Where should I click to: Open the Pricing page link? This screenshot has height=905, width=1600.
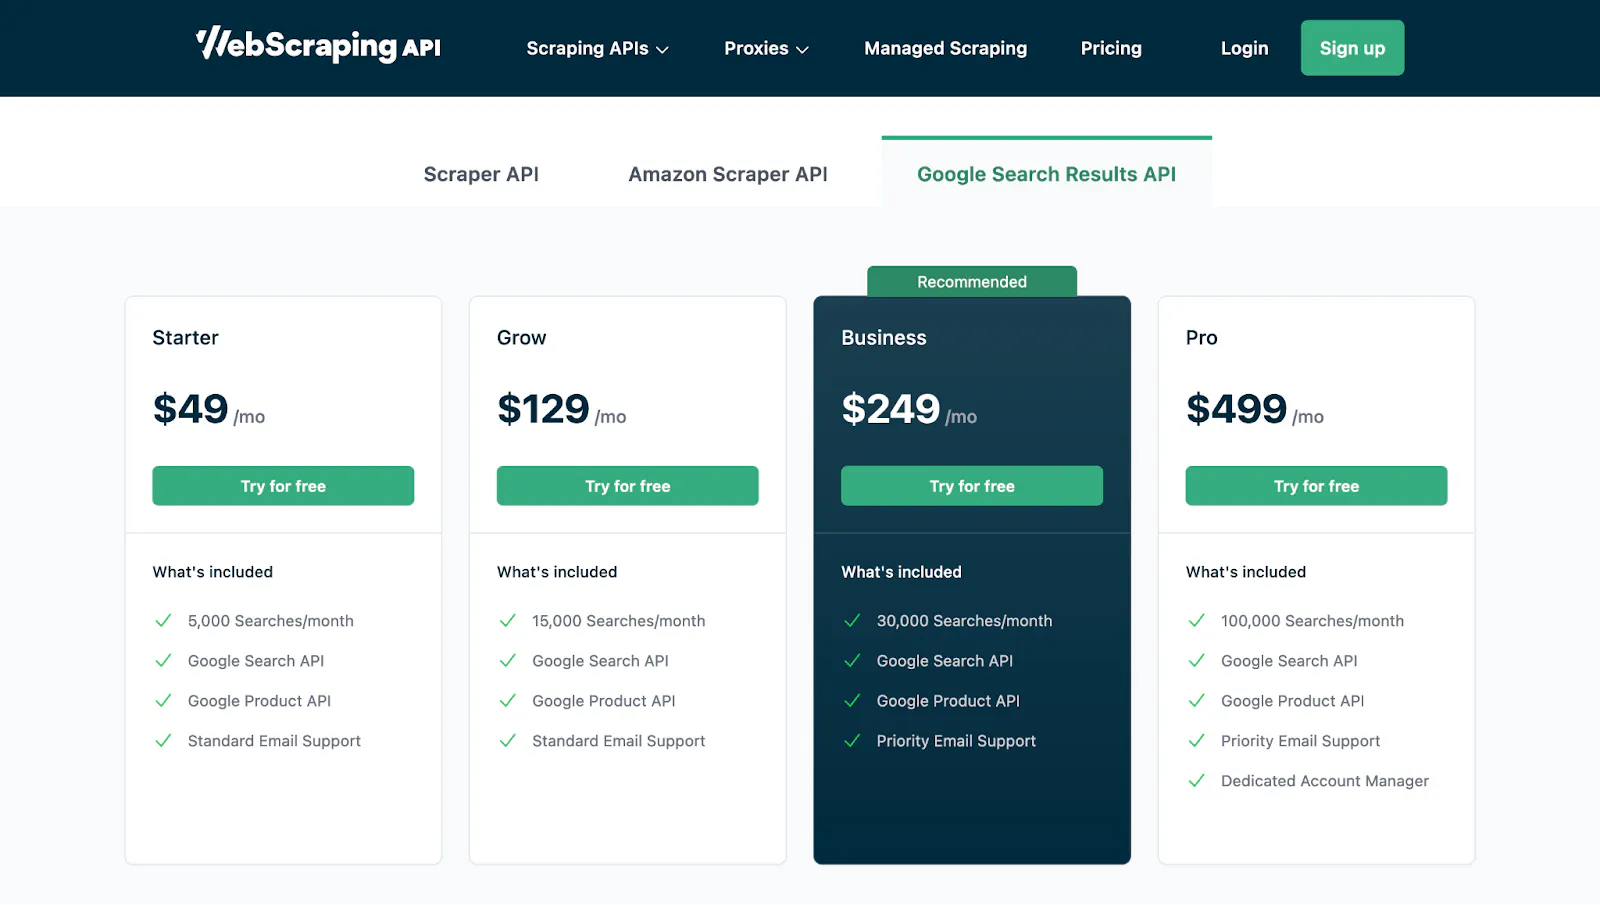tap(1111, 48)
